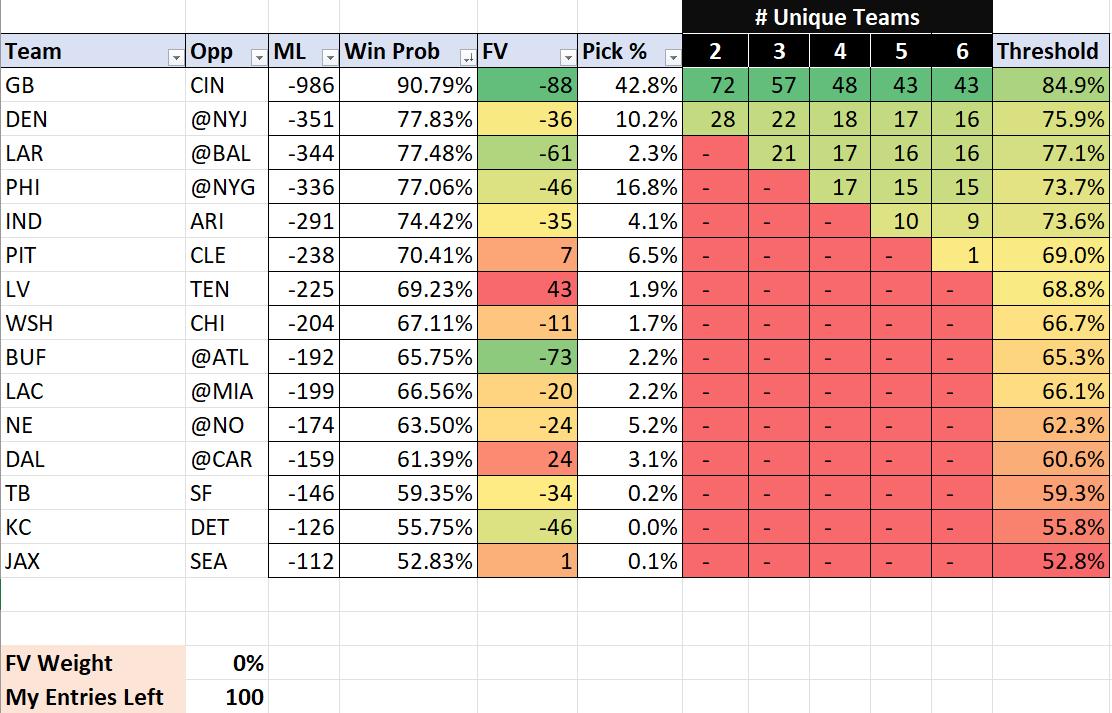This screenshot has height=713, width=1112.
Task: Select the JAX threshold cell 52.8%
Action: [1050, 561]
